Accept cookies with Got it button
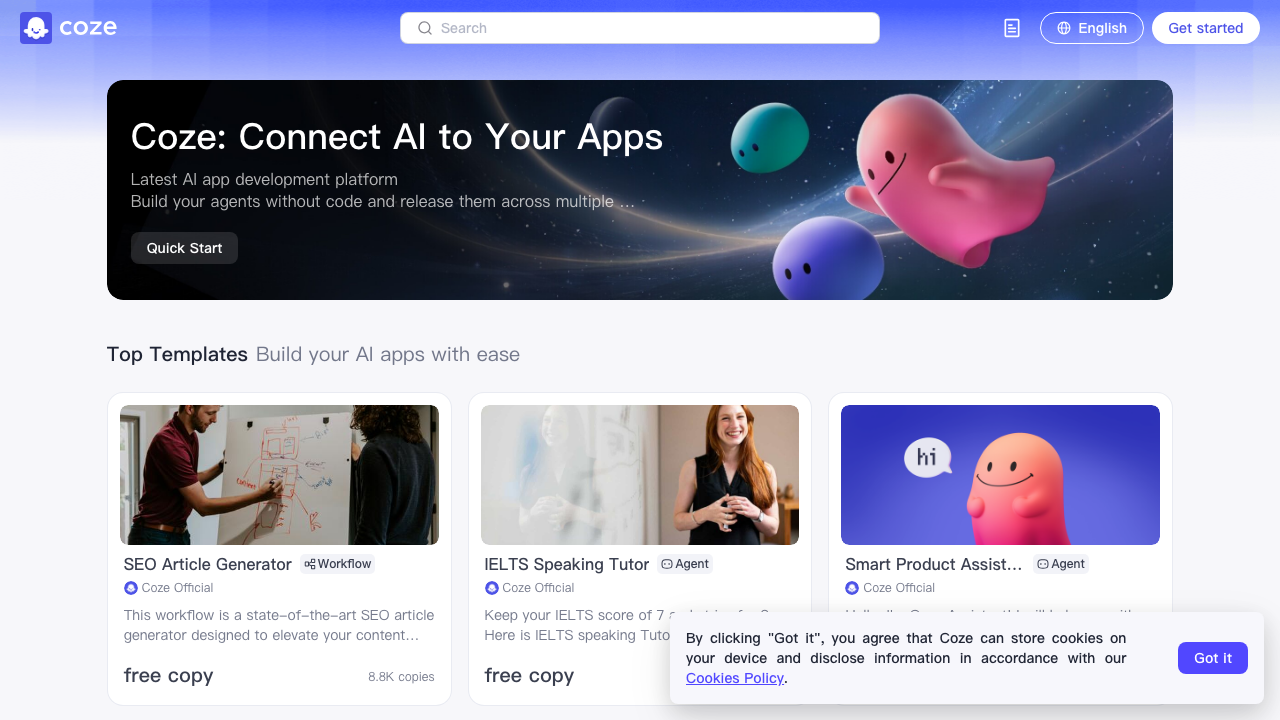This screenshot has width=1280, height=720. pyautogui.click(x=1213, y=658)
